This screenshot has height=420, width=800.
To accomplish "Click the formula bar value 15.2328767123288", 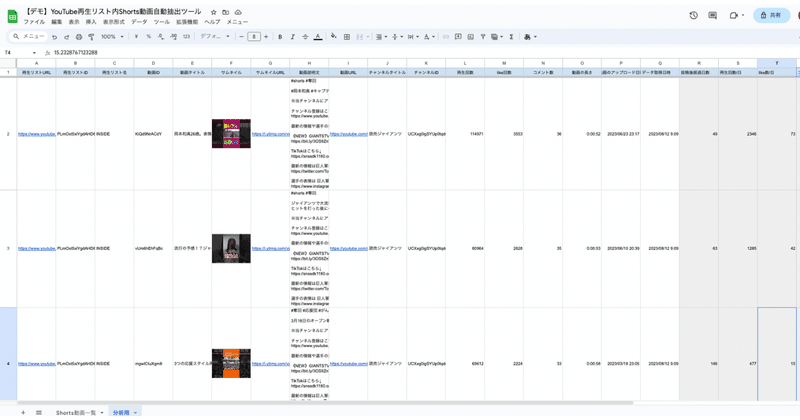I will 76,53.
